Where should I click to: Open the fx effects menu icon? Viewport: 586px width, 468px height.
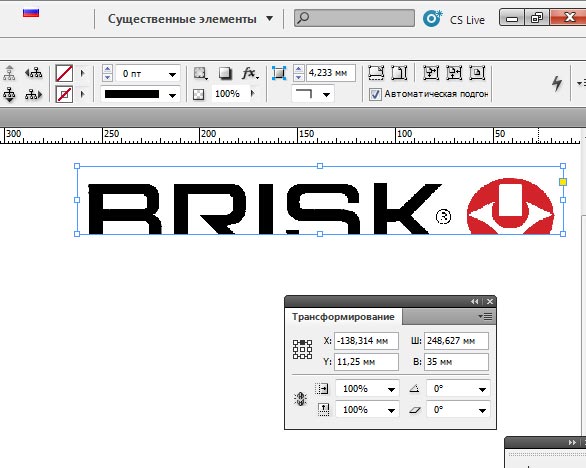(x=250, y=73)
